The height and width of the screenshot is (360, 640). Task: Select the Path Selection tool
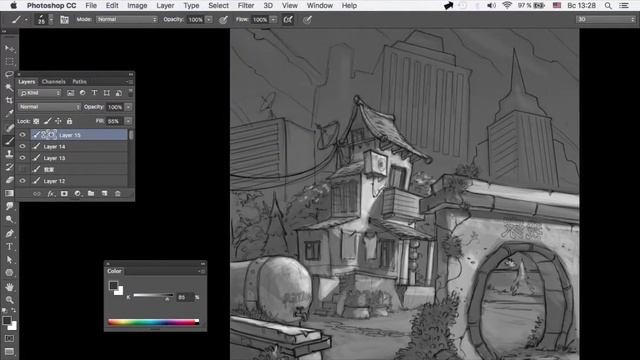[9, 260]
